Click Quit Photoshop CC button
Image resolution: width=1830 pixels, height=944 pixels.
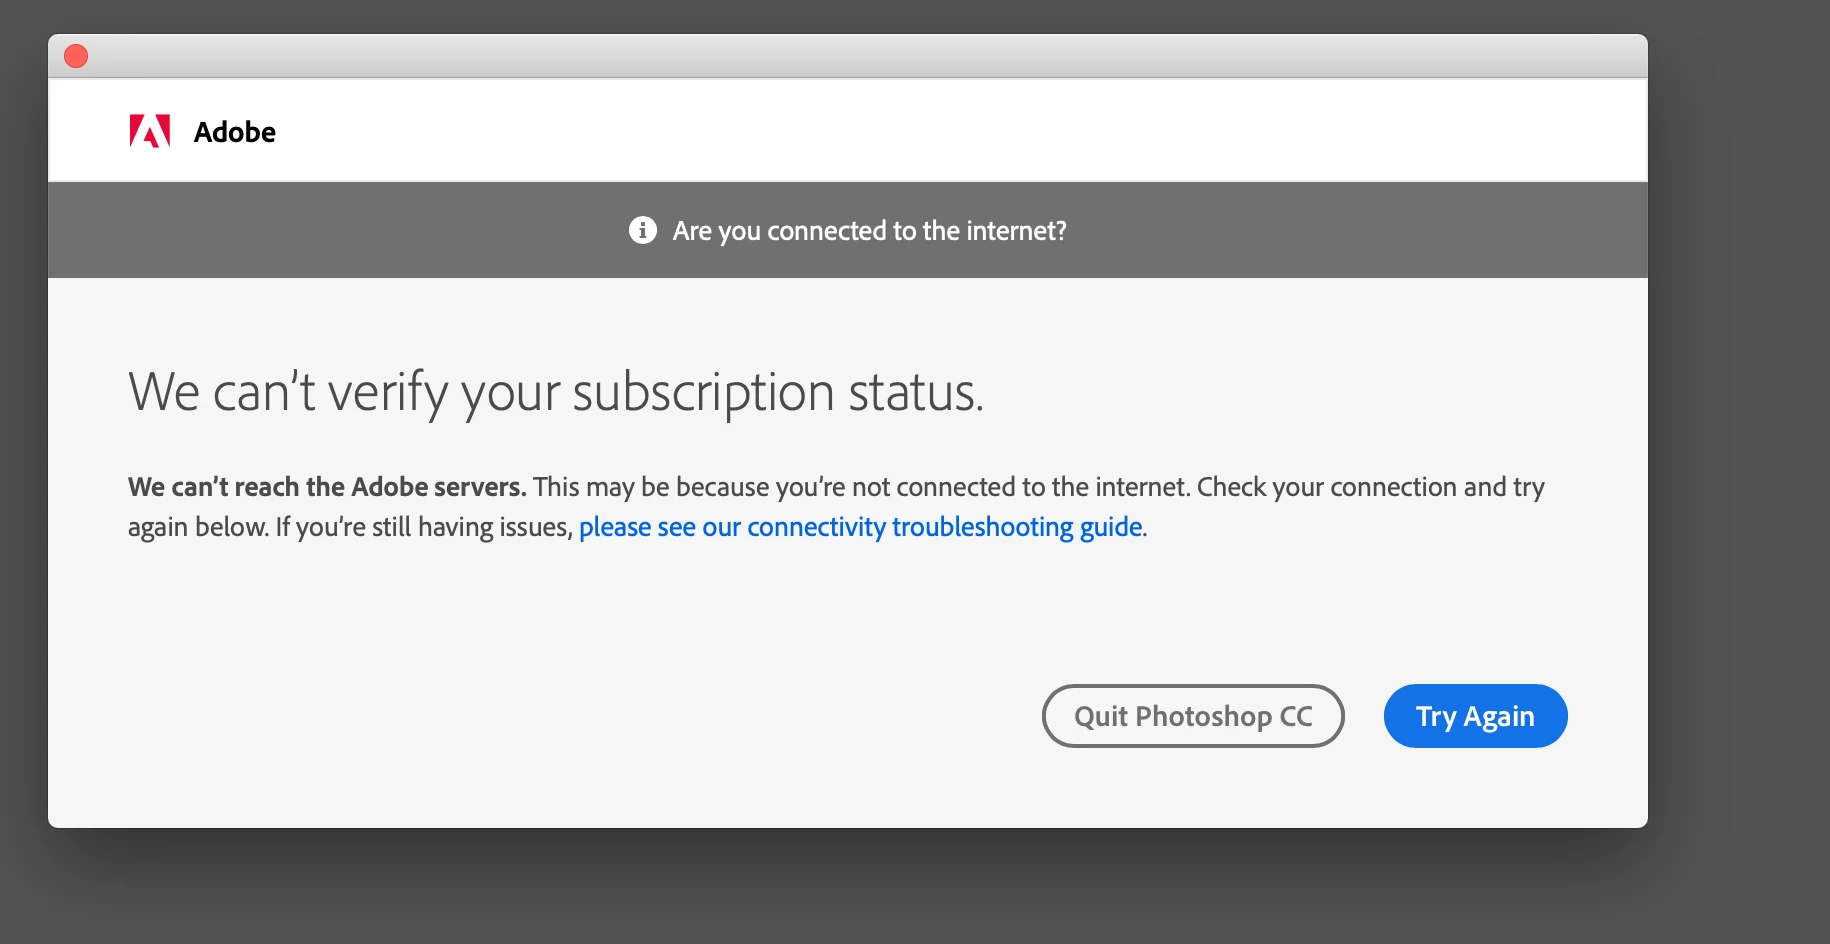point(1193,716)
